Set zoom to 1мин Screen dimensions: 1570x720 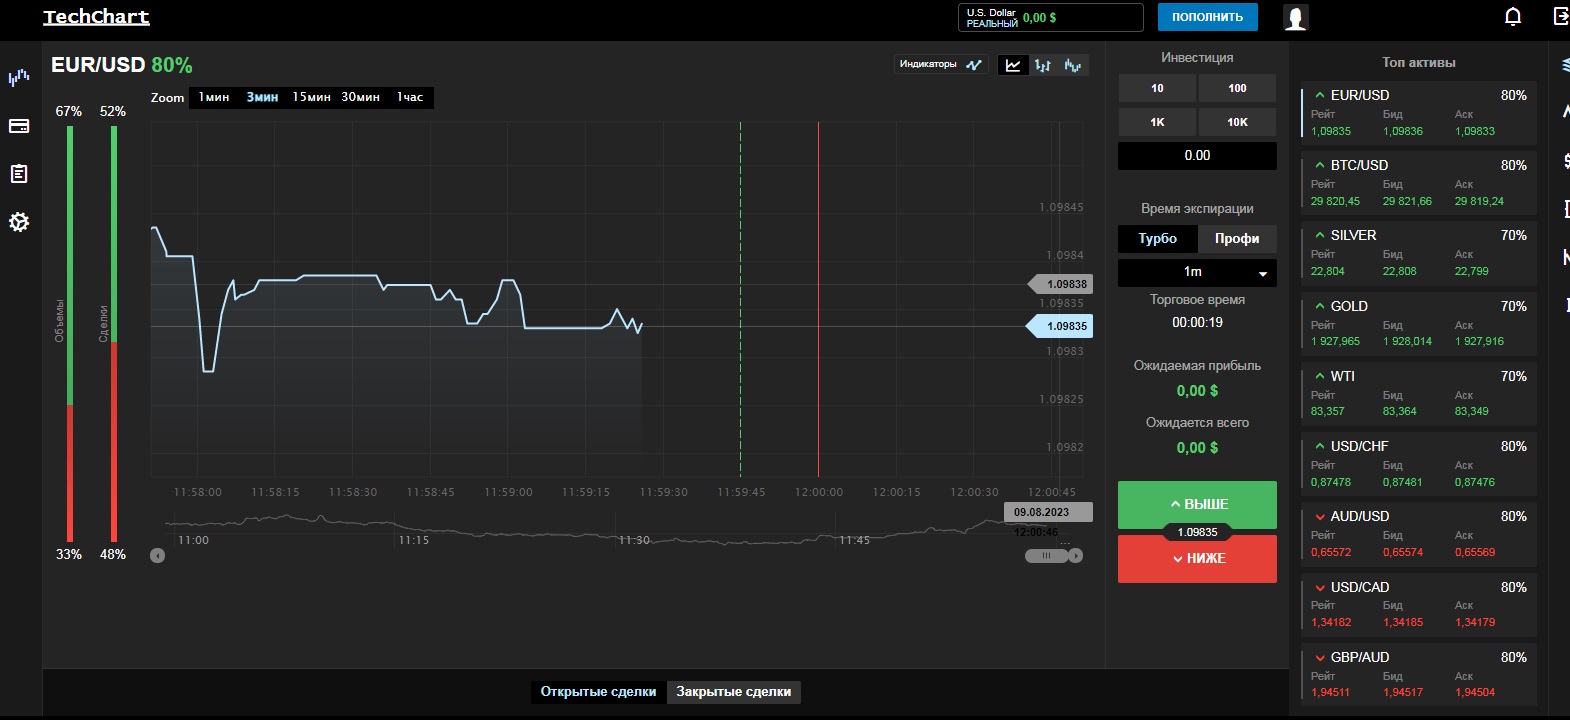pos(213,97)
